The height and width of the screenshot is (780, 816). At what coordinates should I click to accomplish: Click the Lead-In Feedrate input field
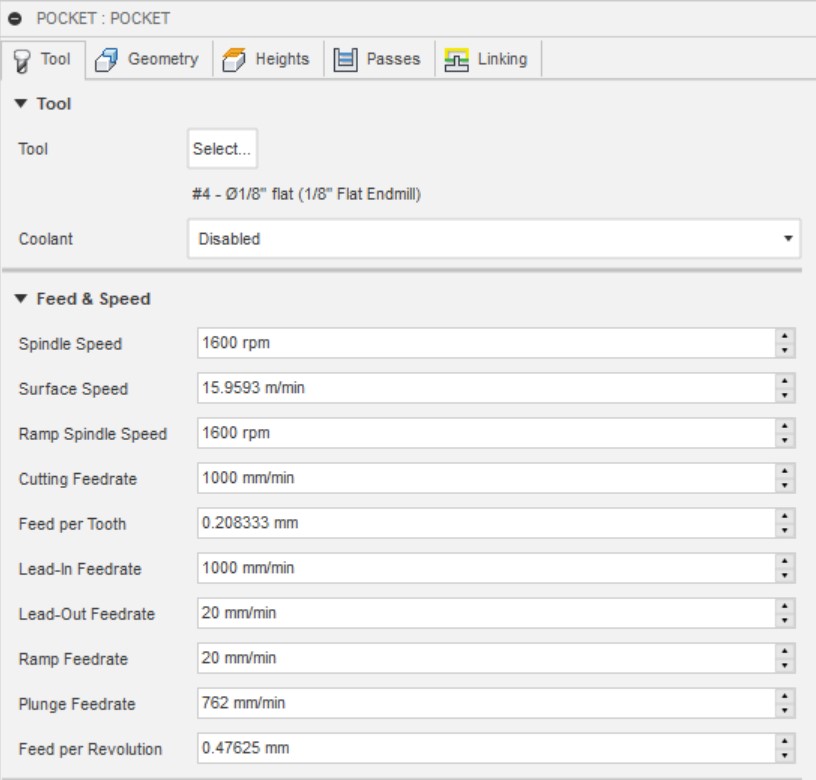click(x=486, y=568)
